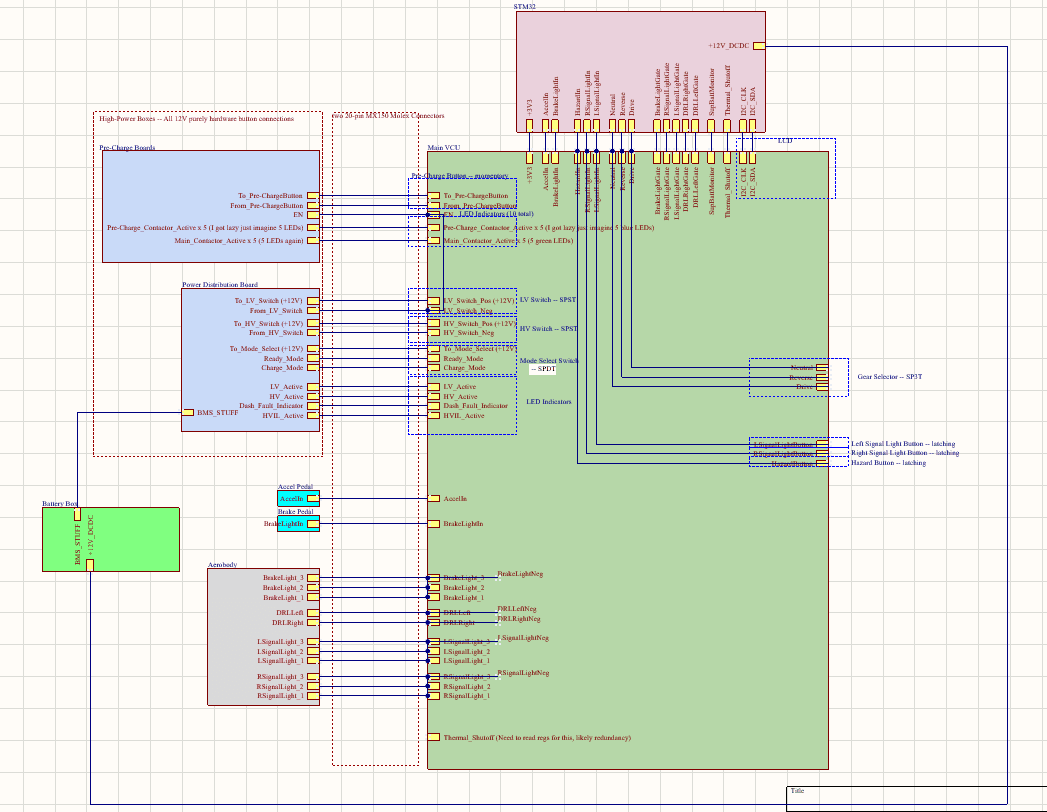
Task: Click the High-Power Boxes note text
Action: tap(196, 119)
